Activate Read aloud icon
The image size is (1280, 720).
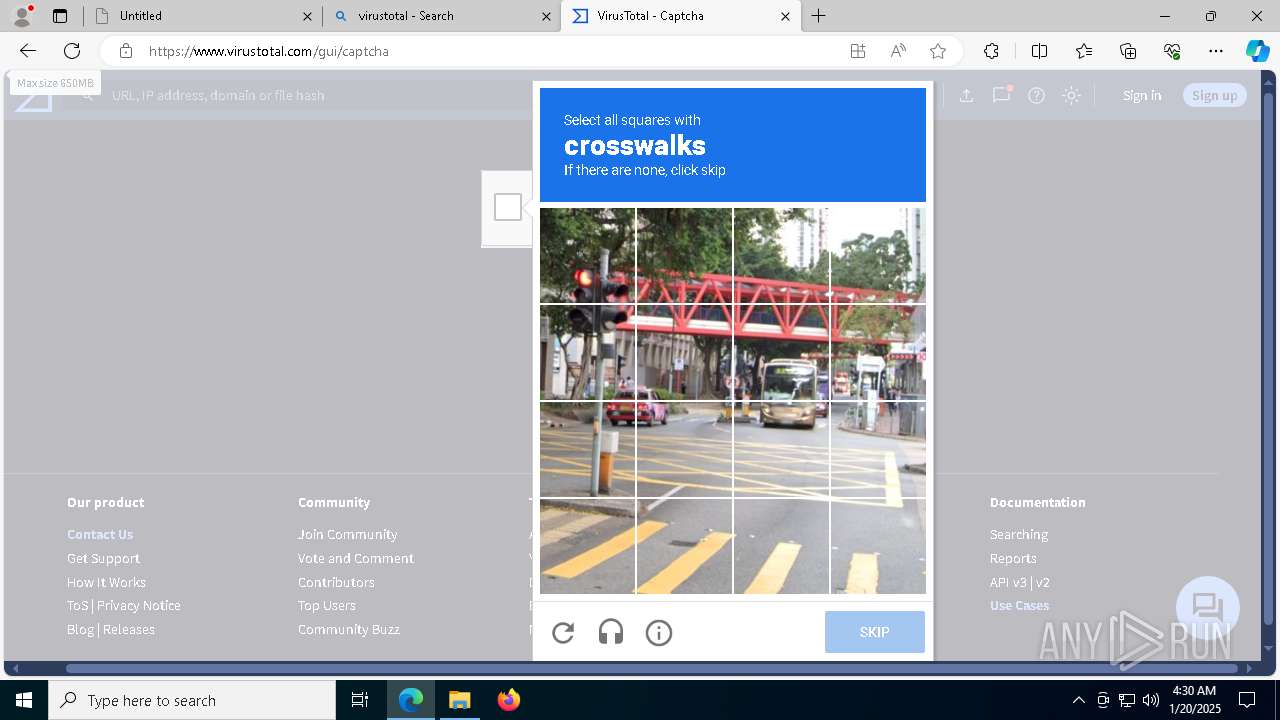[x=898, y=51]
